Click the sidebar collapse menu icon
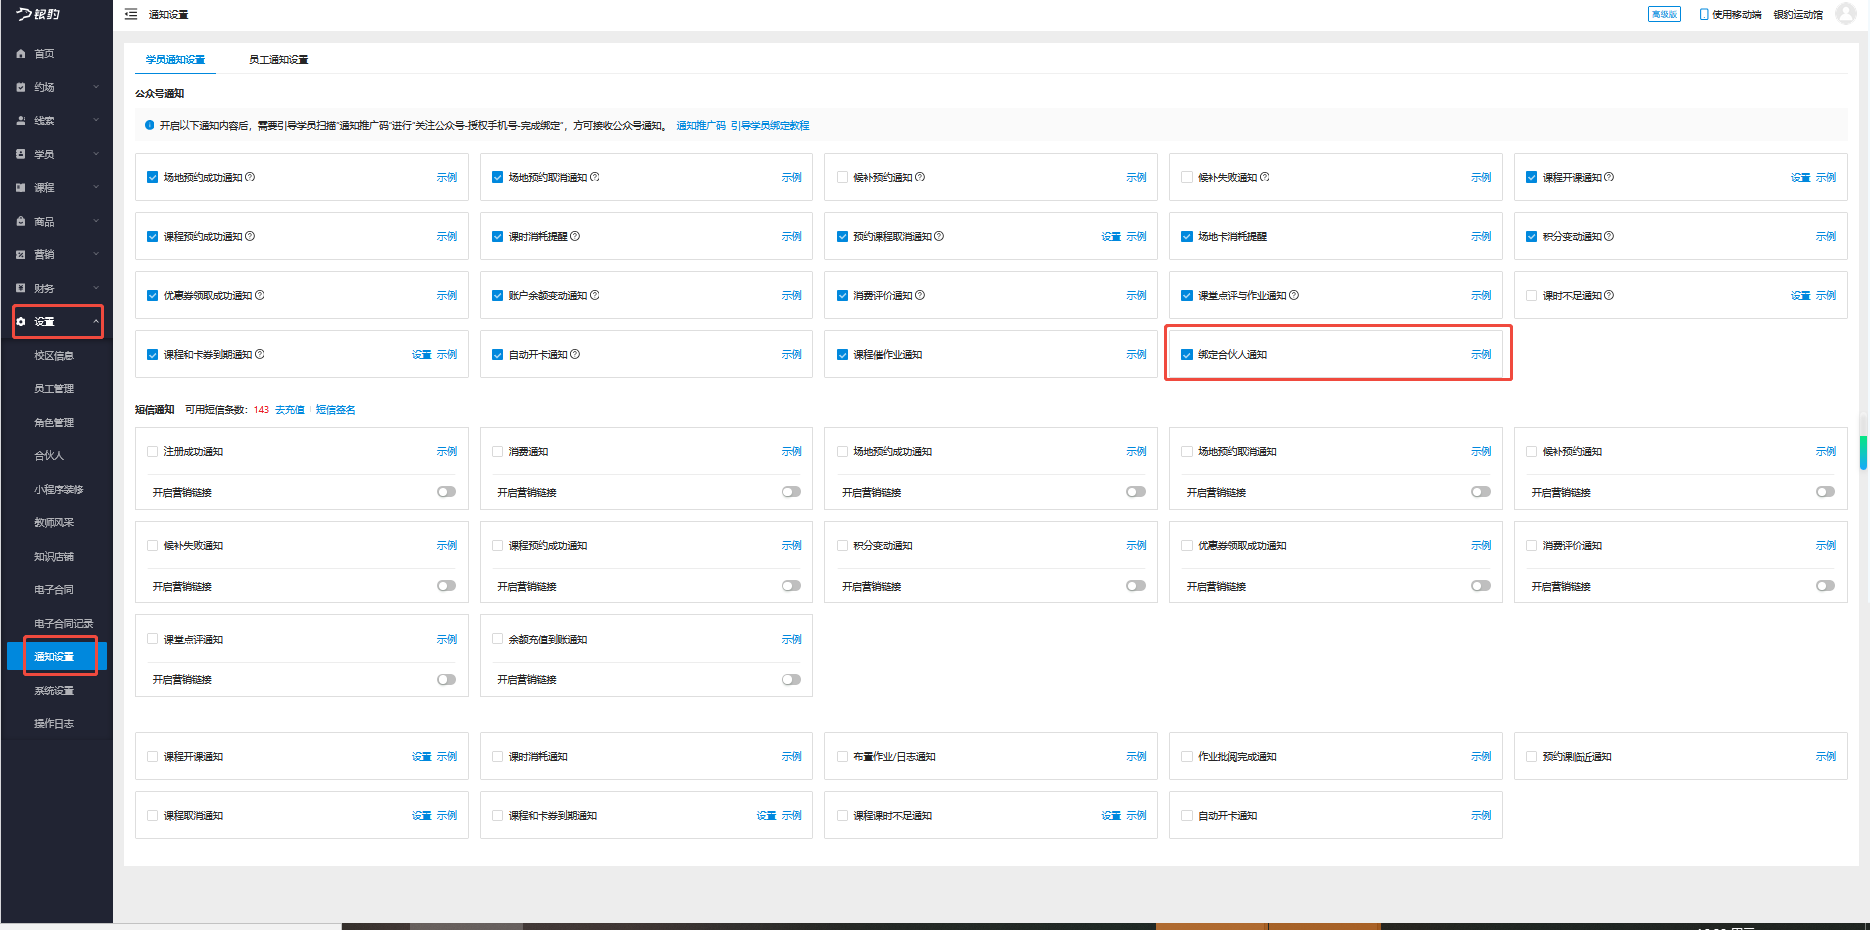The height and width of the screenshot is (930, 1870). click(x=131, y=14)
